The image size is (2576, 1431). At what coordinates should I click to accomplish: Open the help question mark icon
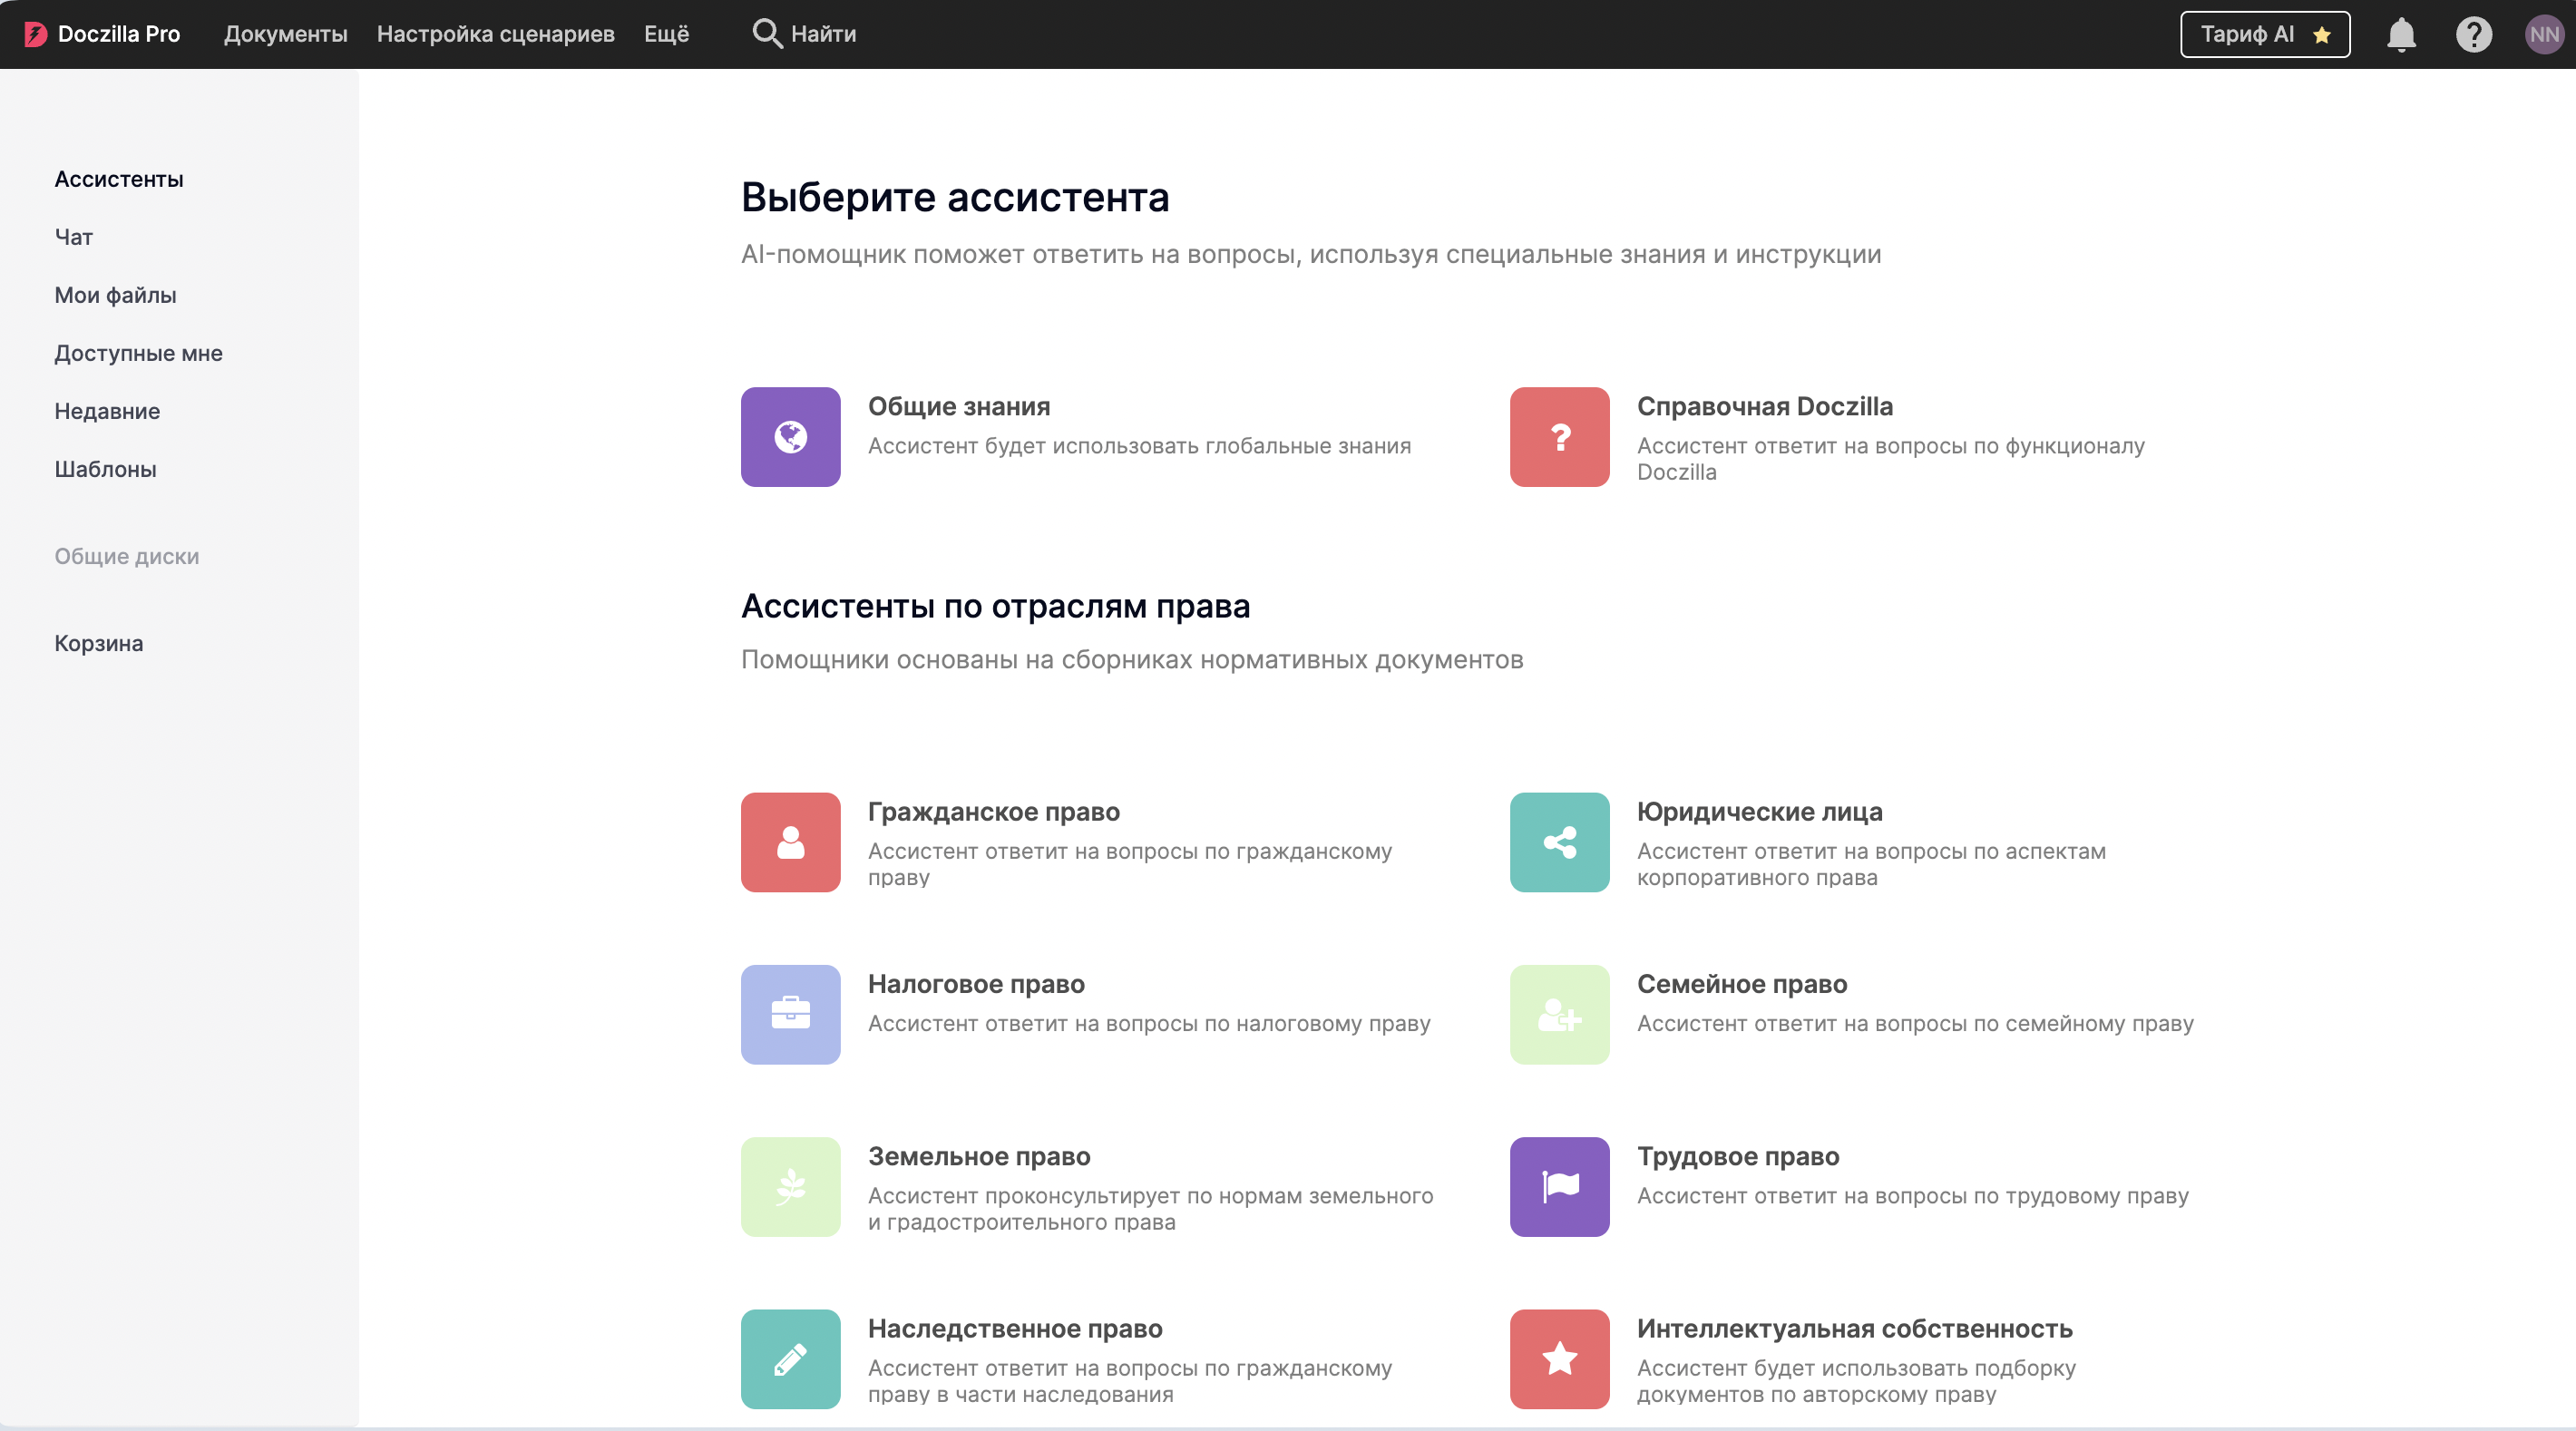pos(2473,34)
